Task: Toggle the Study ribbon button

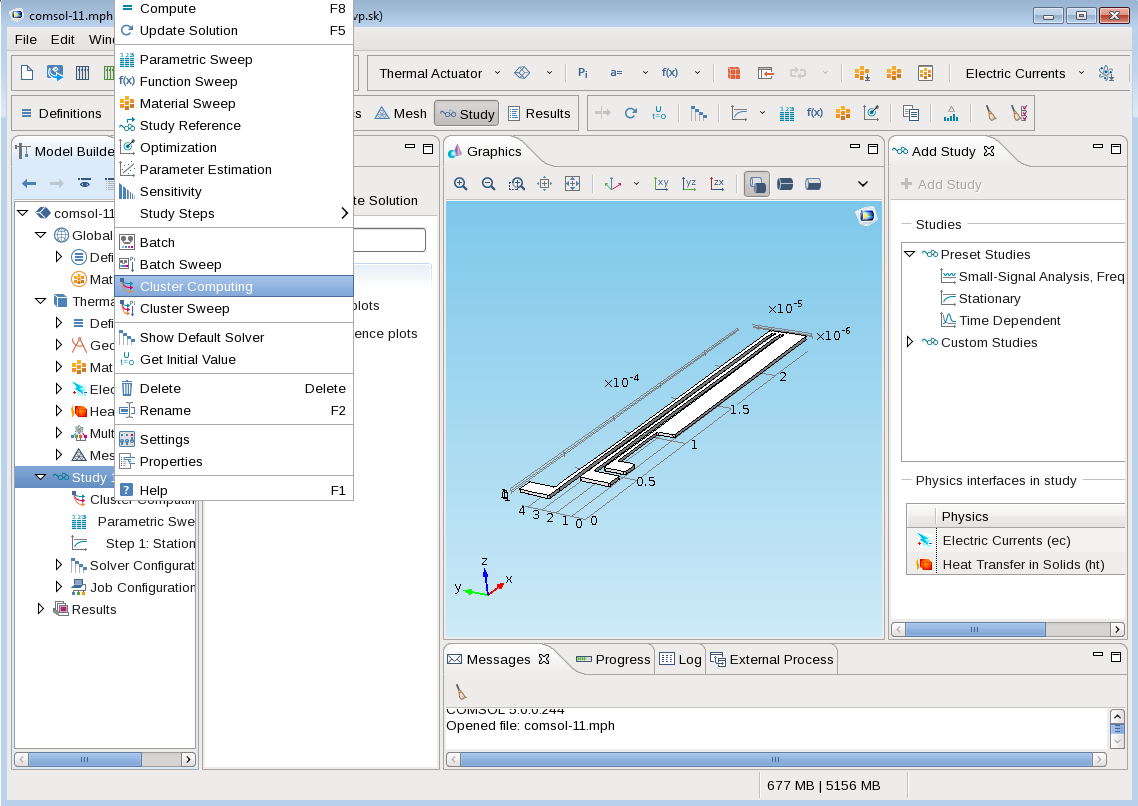Action: (x=466, y=114)
